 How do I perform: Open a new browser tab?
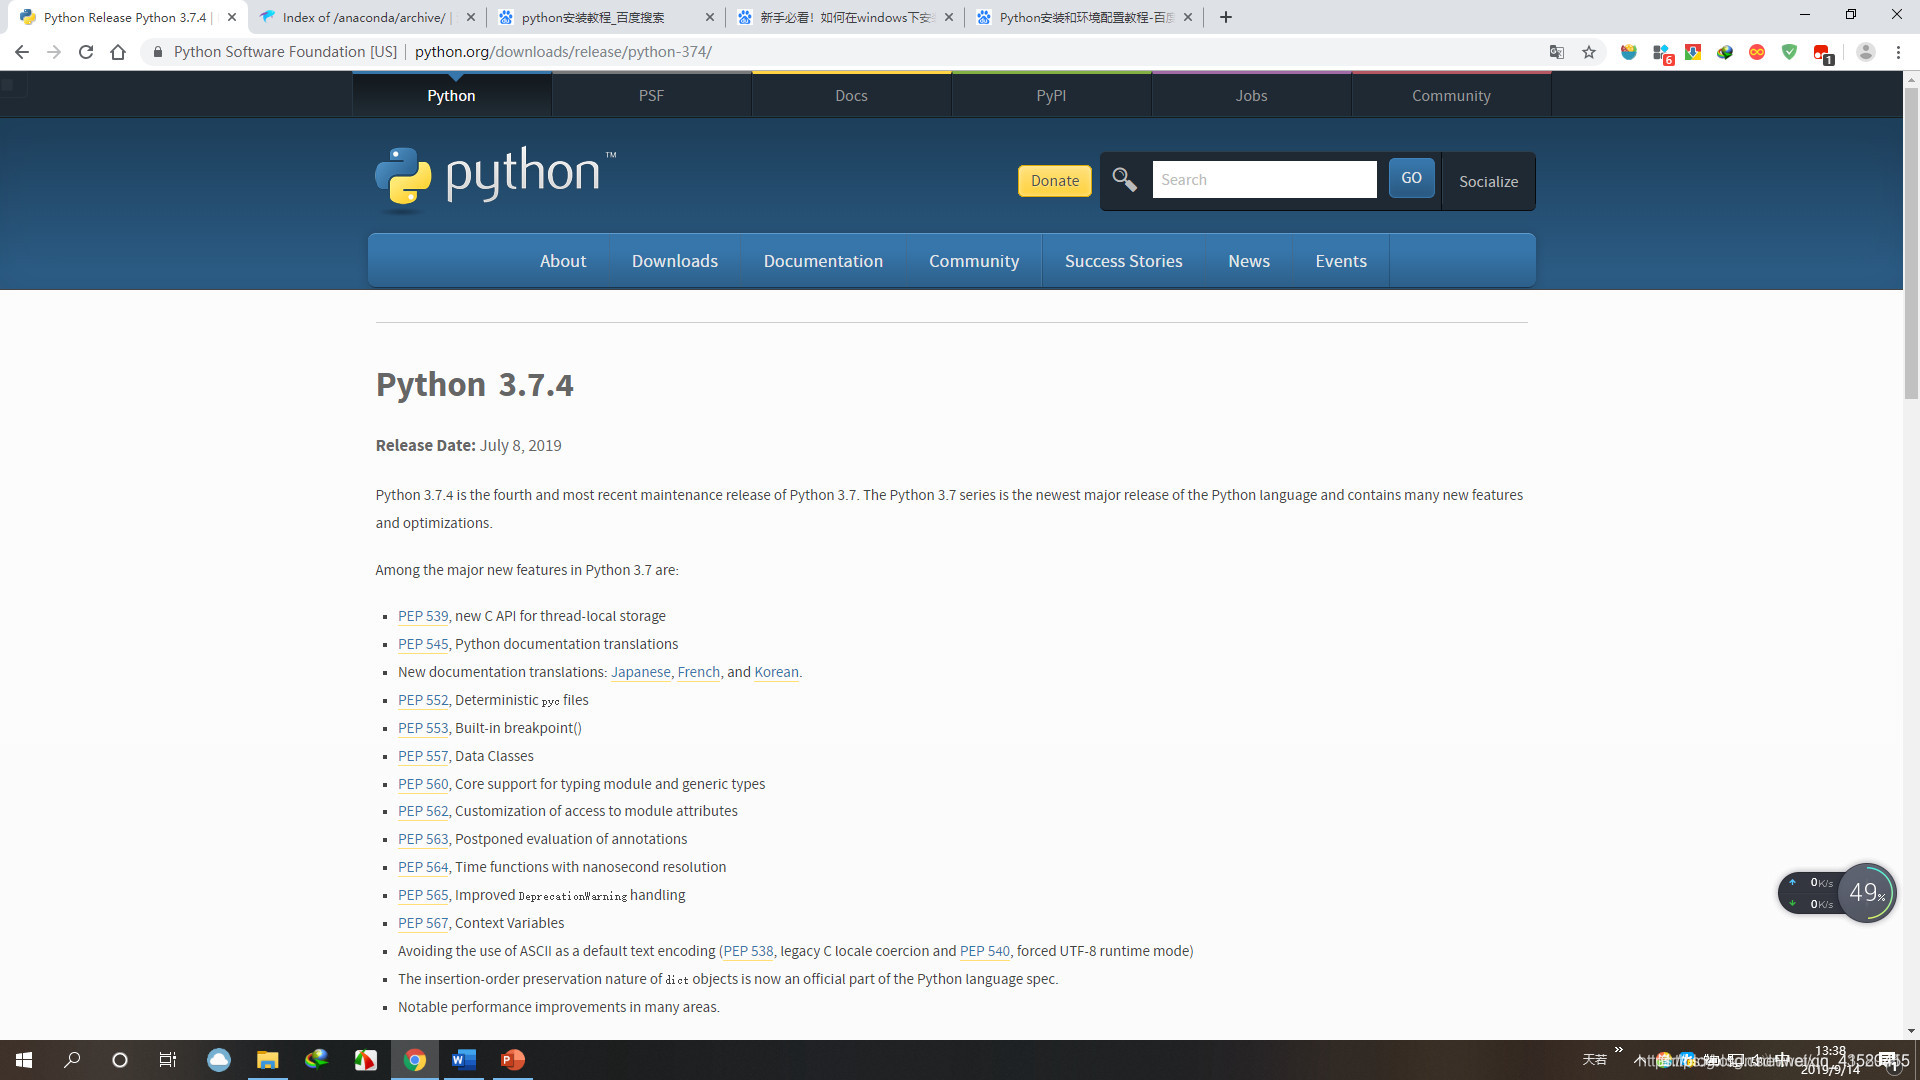pyautogui.click(x=1226, y=17)
